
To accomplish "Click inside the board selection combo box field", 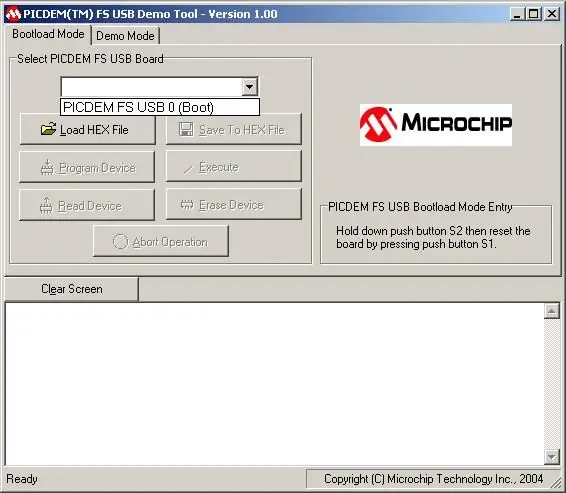I will [x=151, y=87].
